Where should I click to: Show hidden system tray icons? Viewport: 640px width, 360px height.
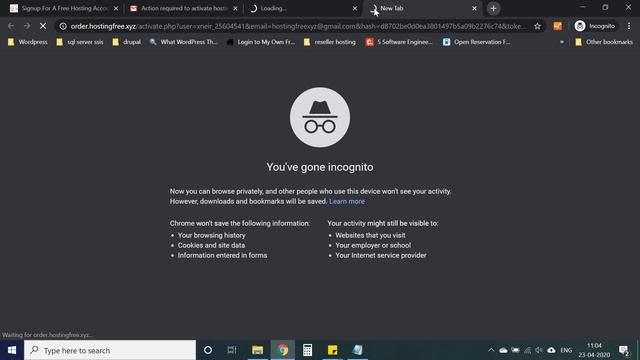[491, 350]
